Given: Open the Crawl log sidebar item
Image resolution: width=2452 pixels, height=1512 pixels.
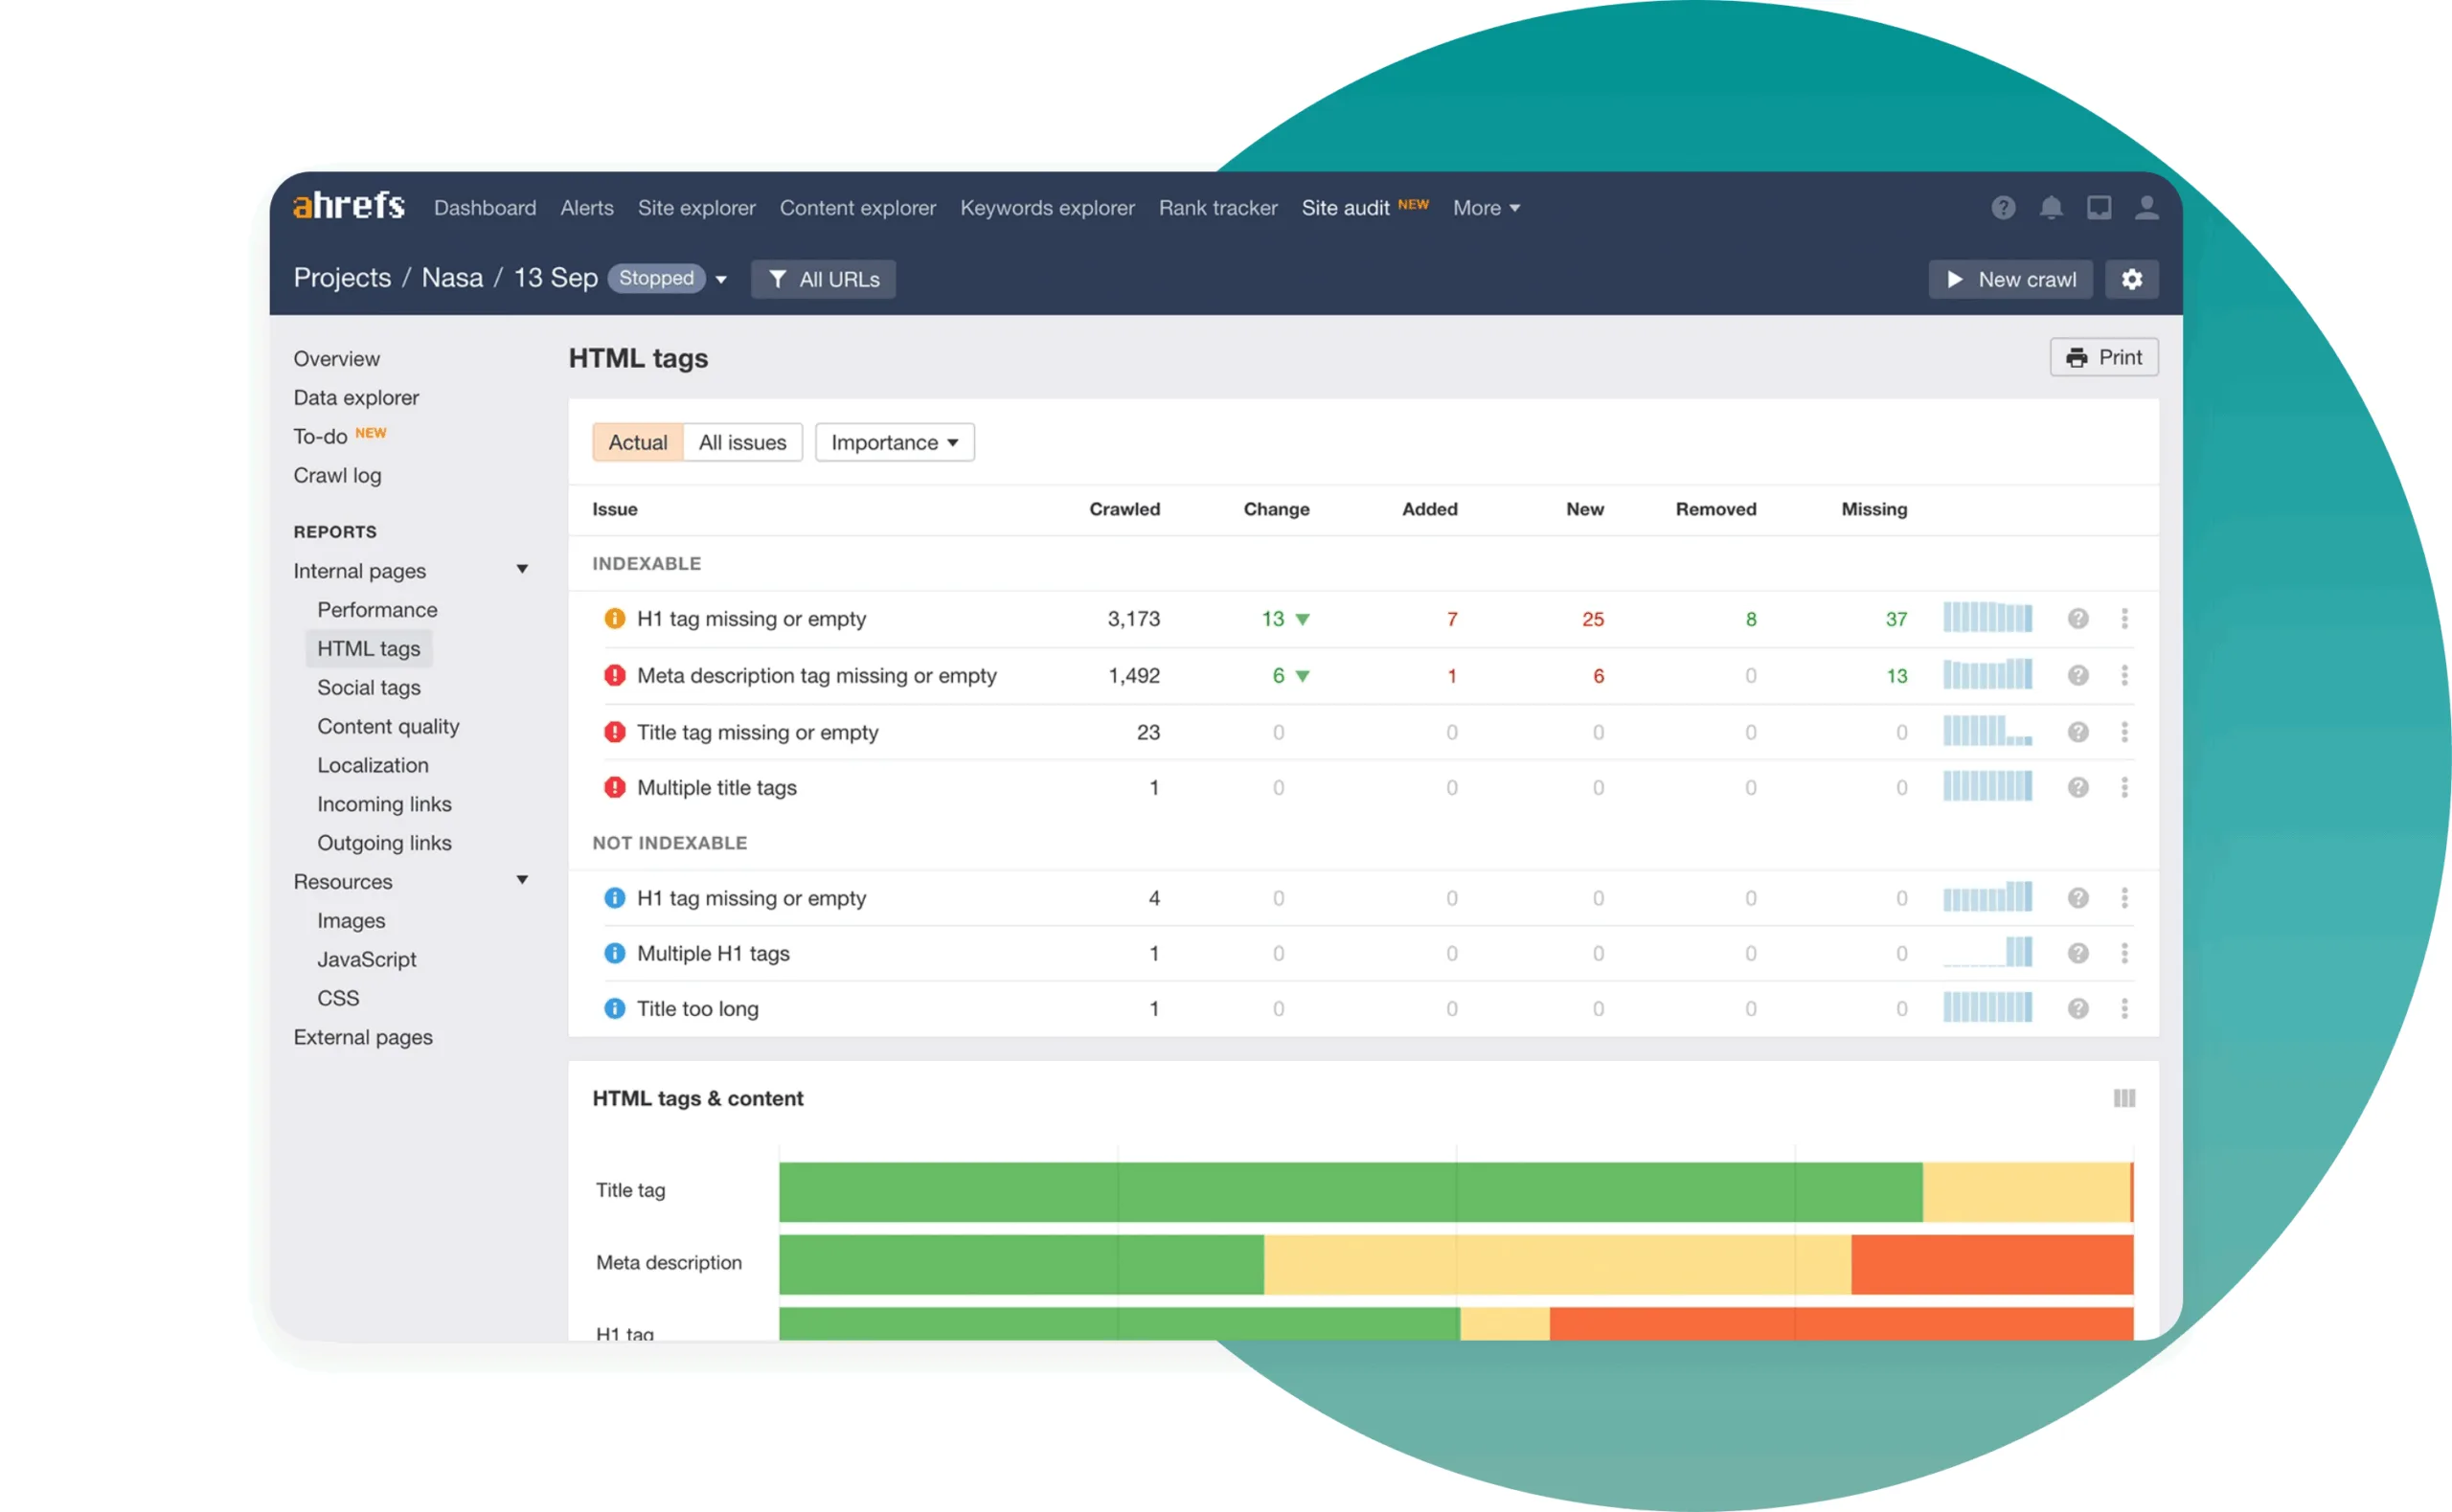Looking at the screenshot, I should [337, 476].
